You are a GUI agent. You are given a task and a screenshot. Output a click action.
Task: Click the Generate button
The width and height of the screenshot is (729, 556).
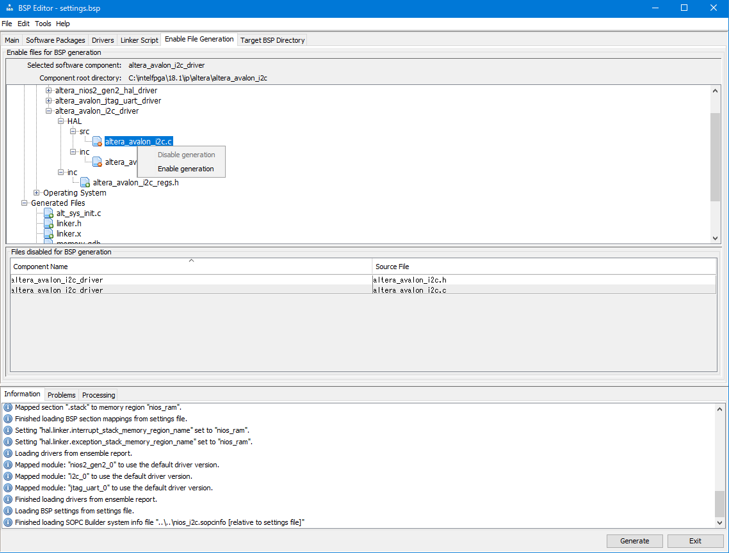635,541
